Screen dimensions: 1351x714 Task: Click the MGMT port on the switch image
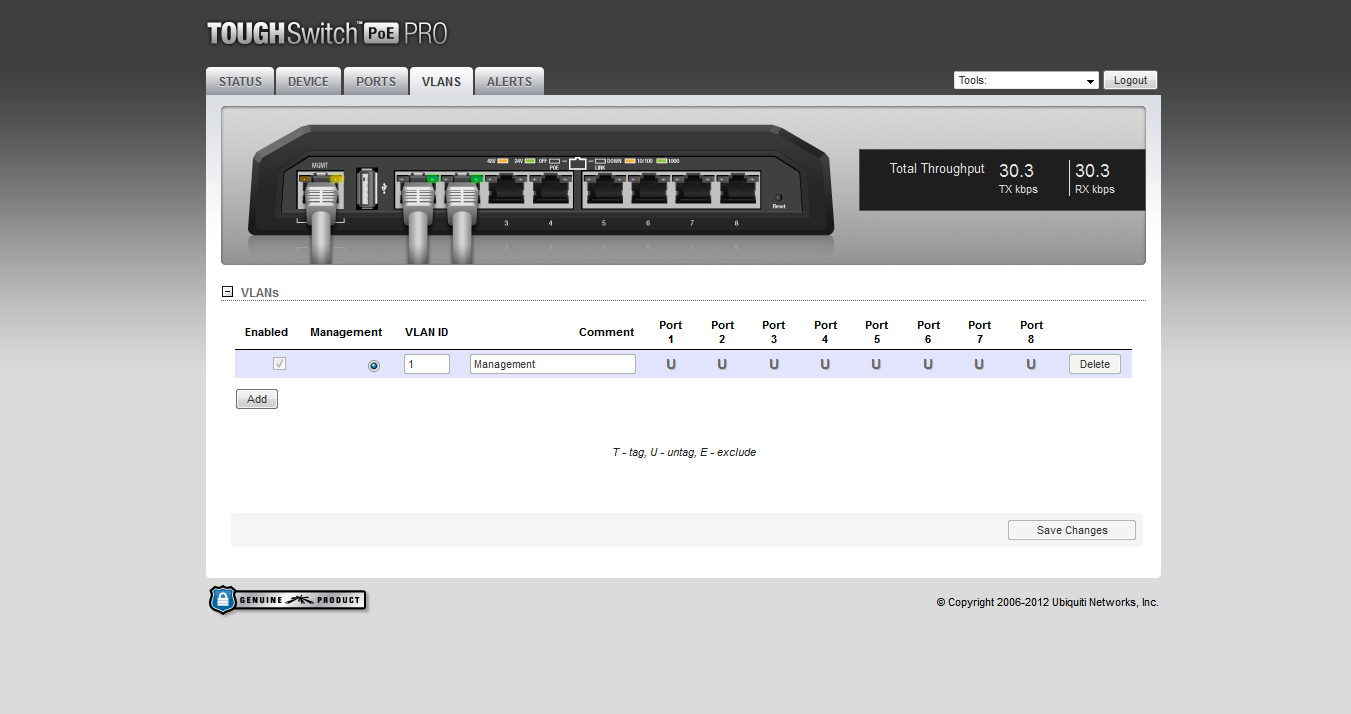pyautogui.click(x=321, y=189)
